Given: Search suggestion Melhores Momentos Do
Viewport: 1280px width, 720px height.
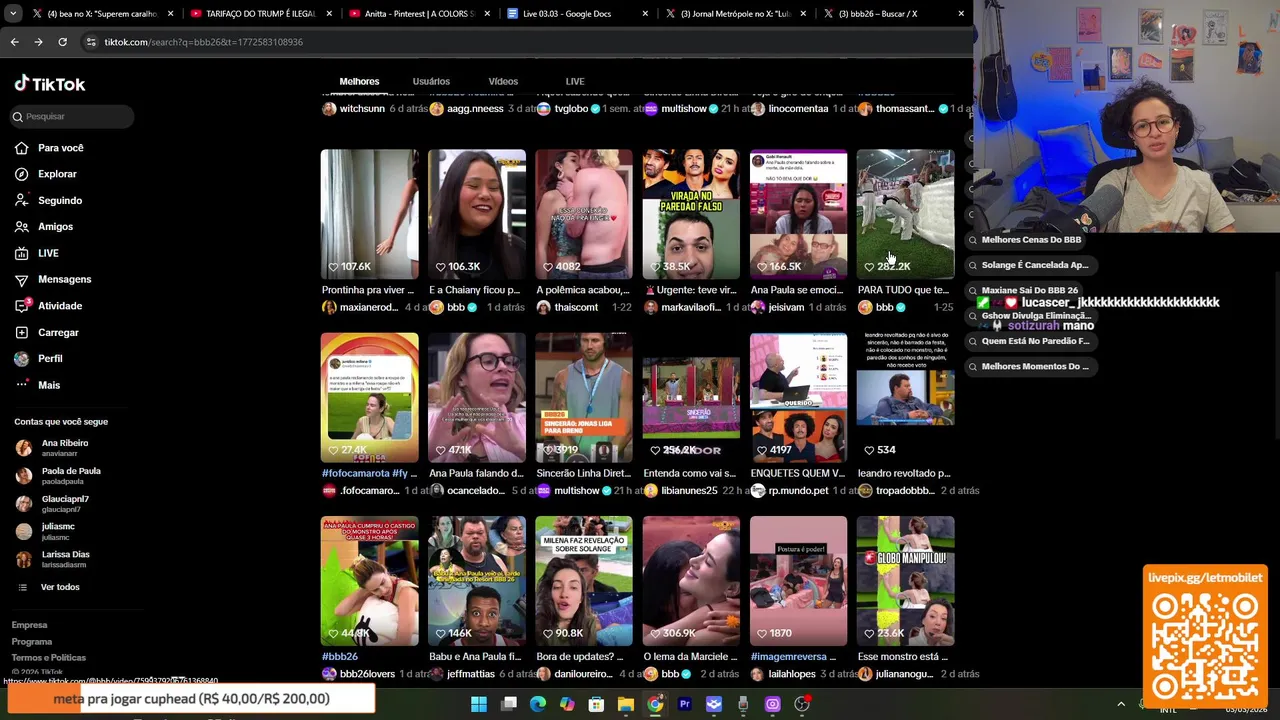Looking at the screenshot, I should coord(1030,367).
